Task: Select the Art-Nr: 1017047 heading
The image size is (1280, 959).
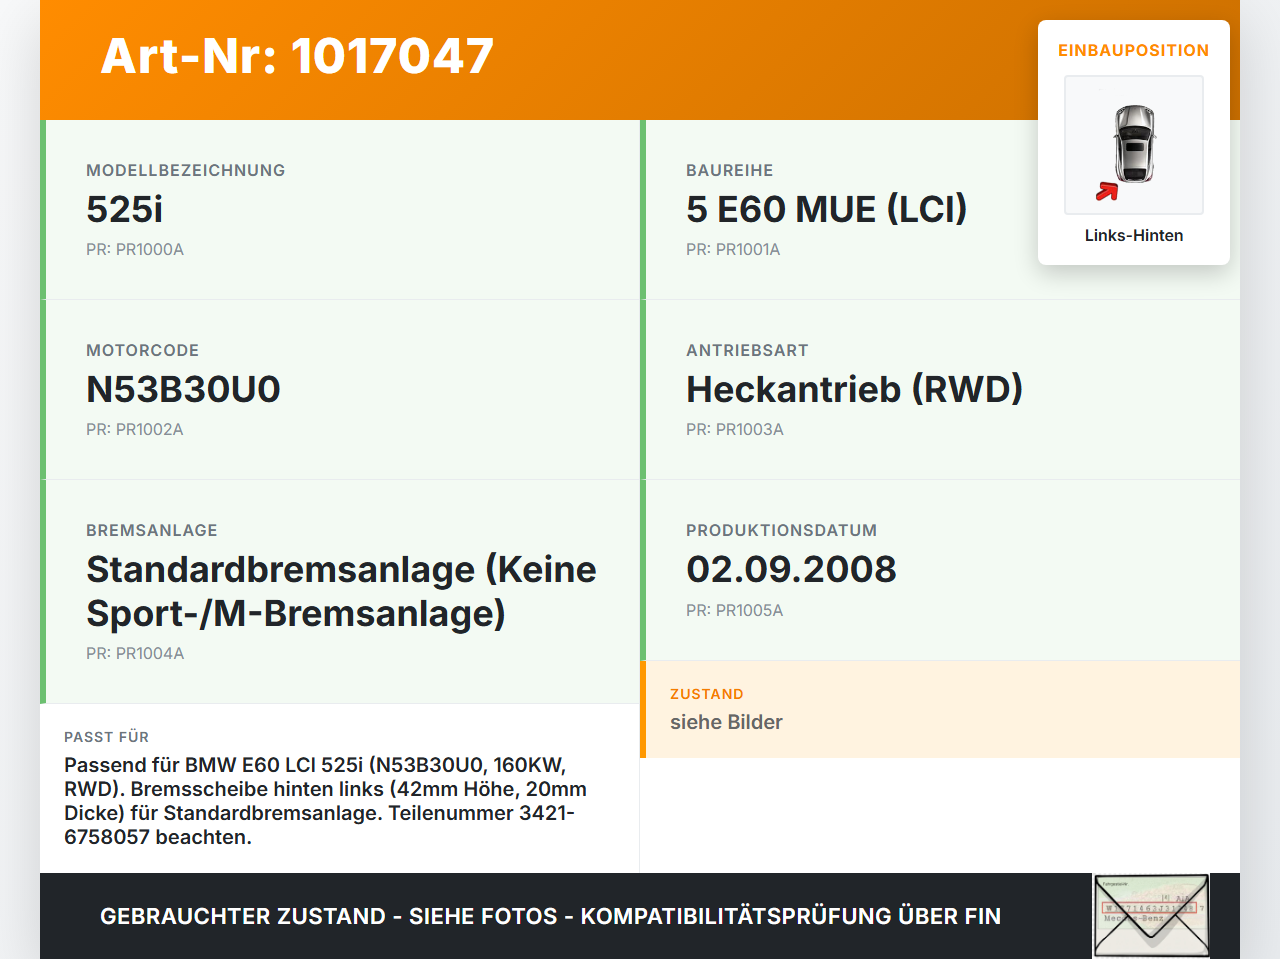Action: [297, 56]
